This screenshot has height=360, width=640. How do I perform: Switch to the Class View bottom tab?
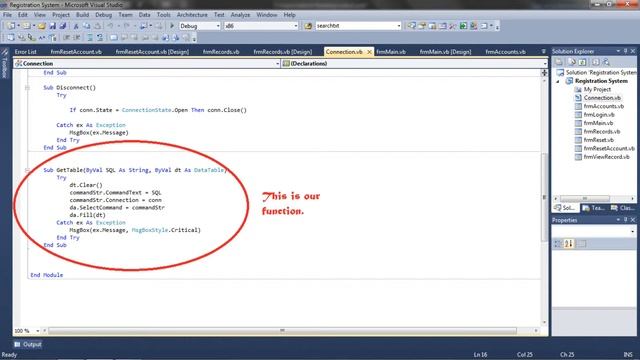pyautogui.click(x=622, y=208)
